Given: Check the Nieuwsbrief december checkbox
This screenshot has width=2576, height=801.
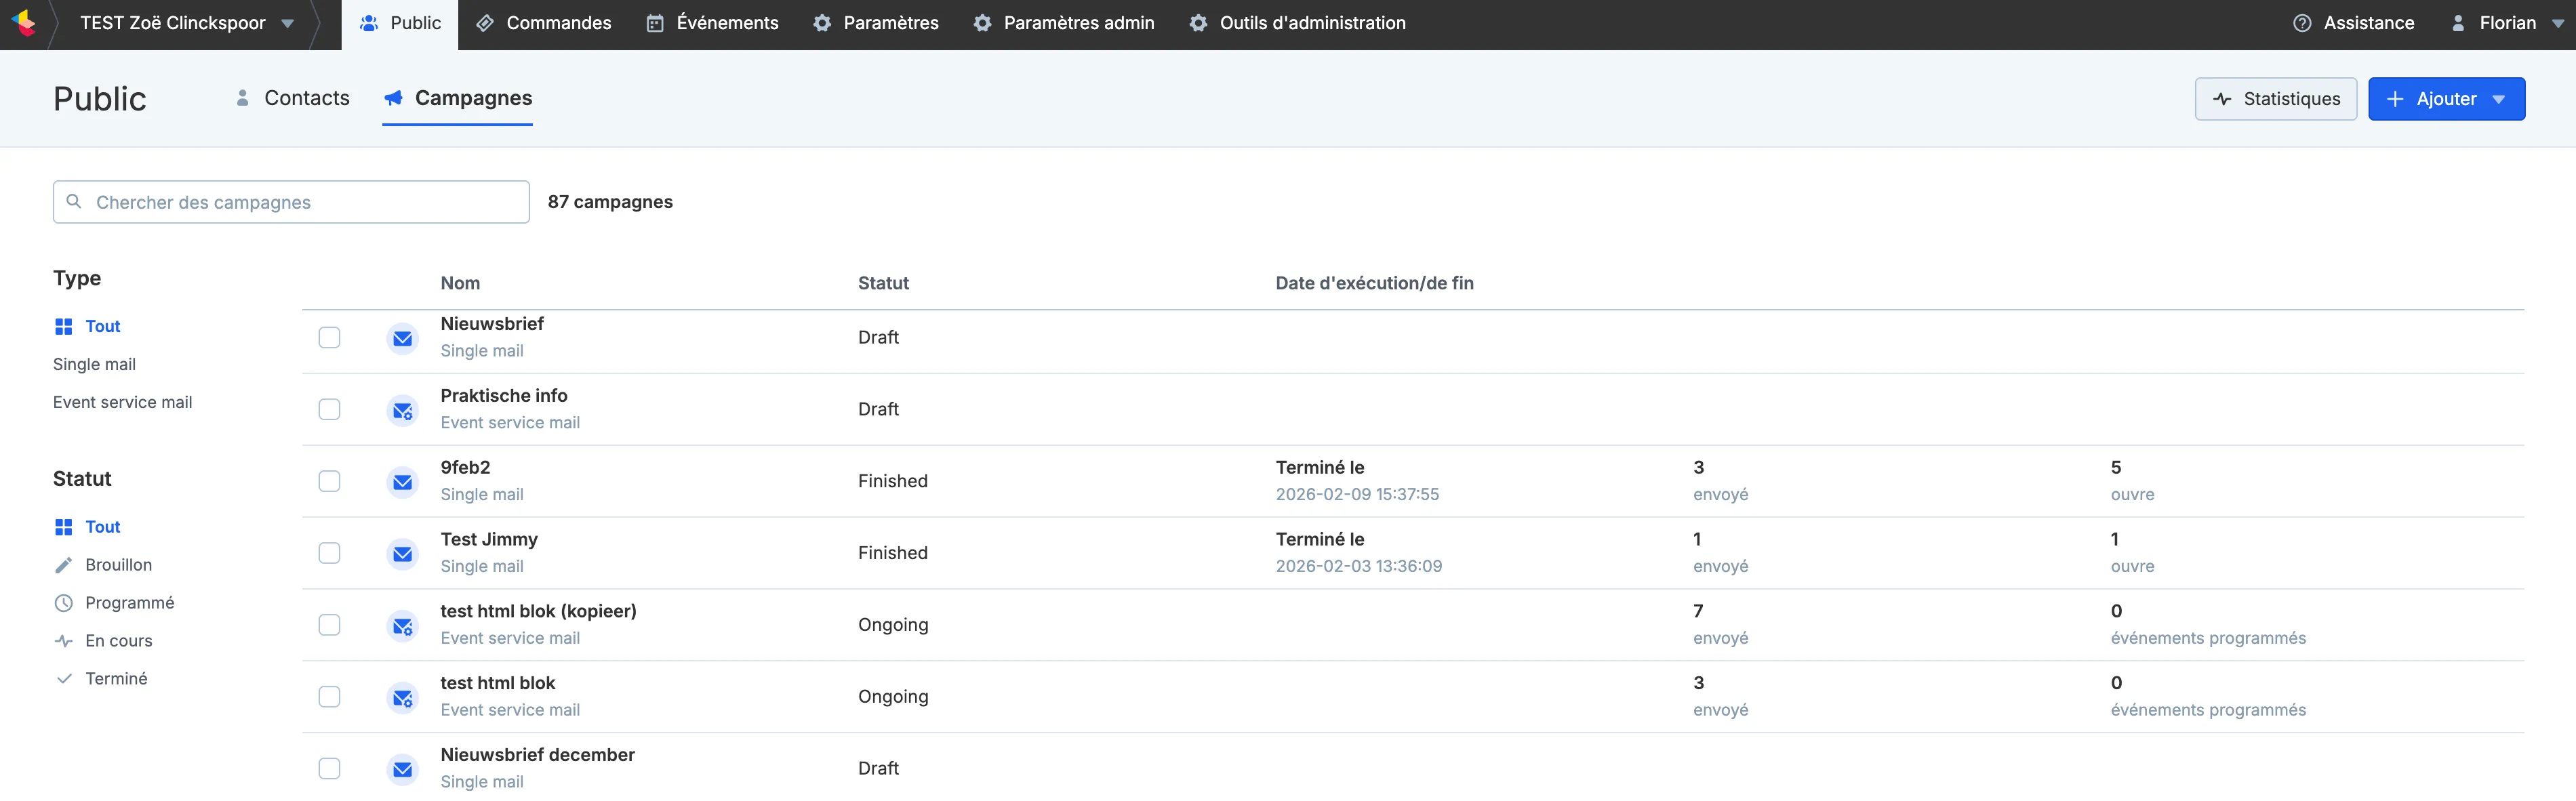Looking at the screenshot, I should (329, 768).
